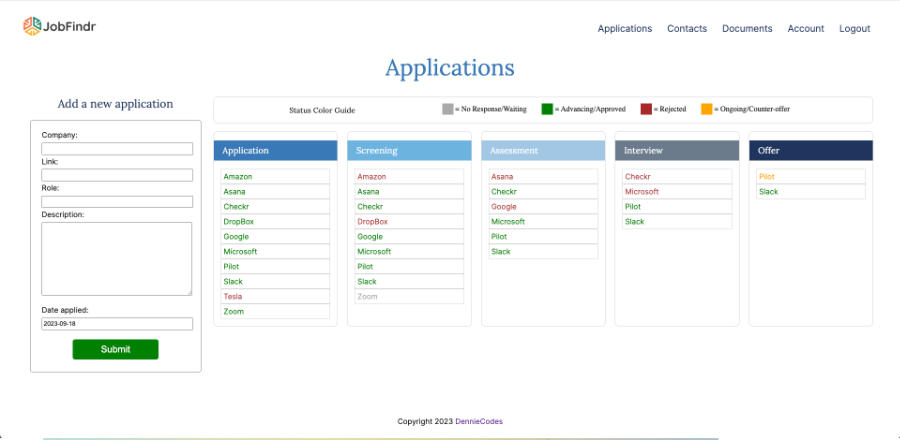This screenshot has width=900, height=440.
Task: Open Slack in the Assessment column
Action: coord(543,251)
